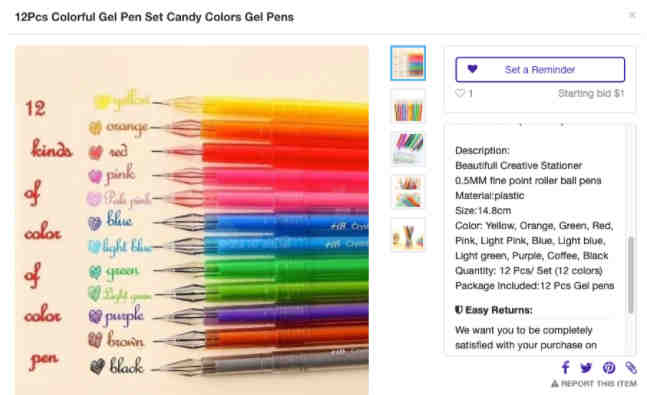The width and height of the screenshot is (647, 395).
Task: Click the Starting bid $1 text
Action: point(591,93)
